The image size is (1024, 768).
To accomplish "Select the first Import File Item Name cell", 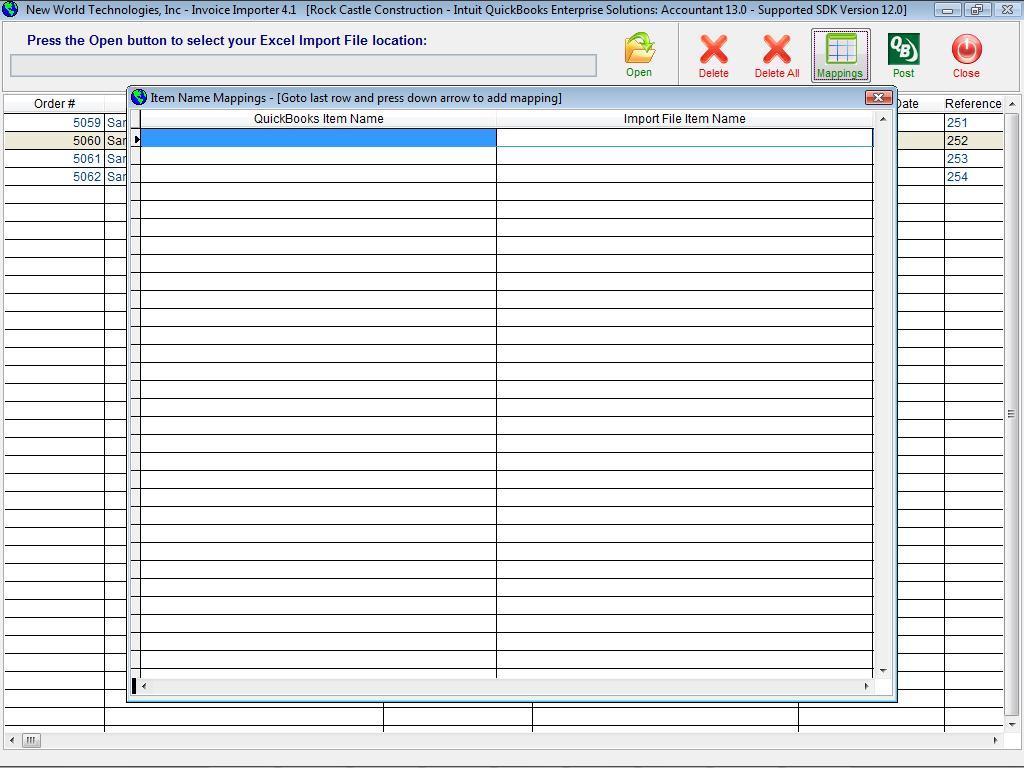I will click(x=684, y=138).
